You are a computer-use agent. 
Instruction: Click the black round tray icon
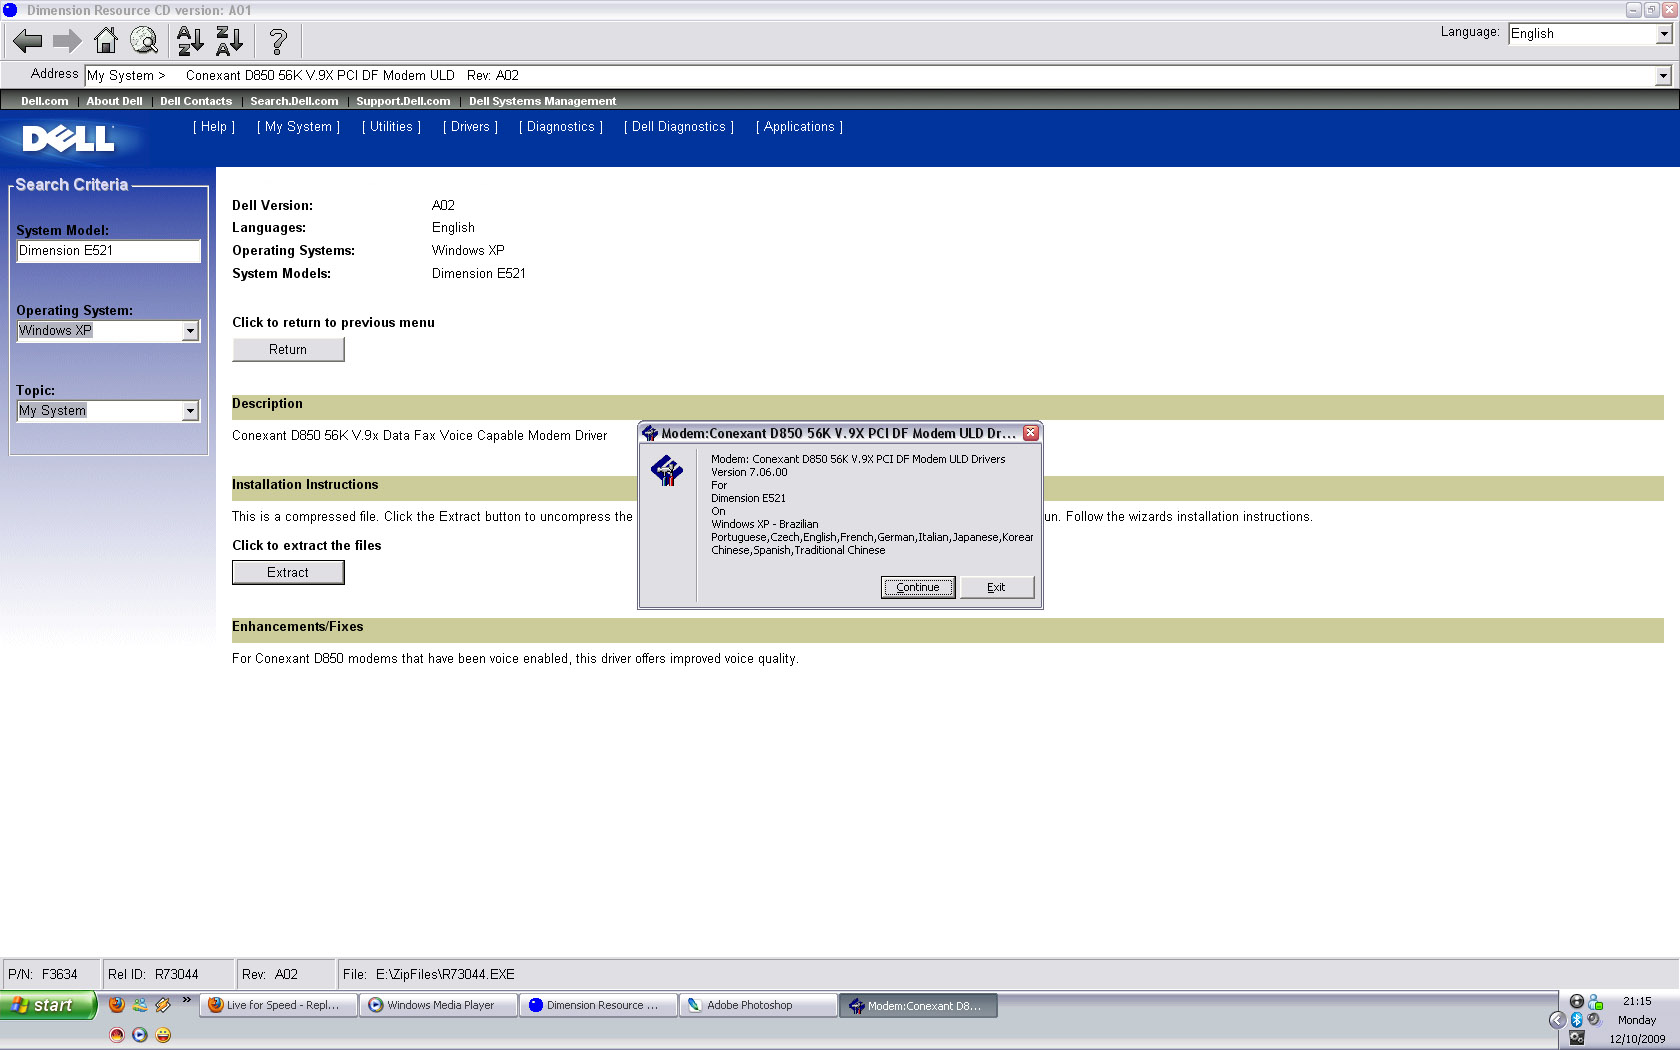[x=1577, y=1002]
